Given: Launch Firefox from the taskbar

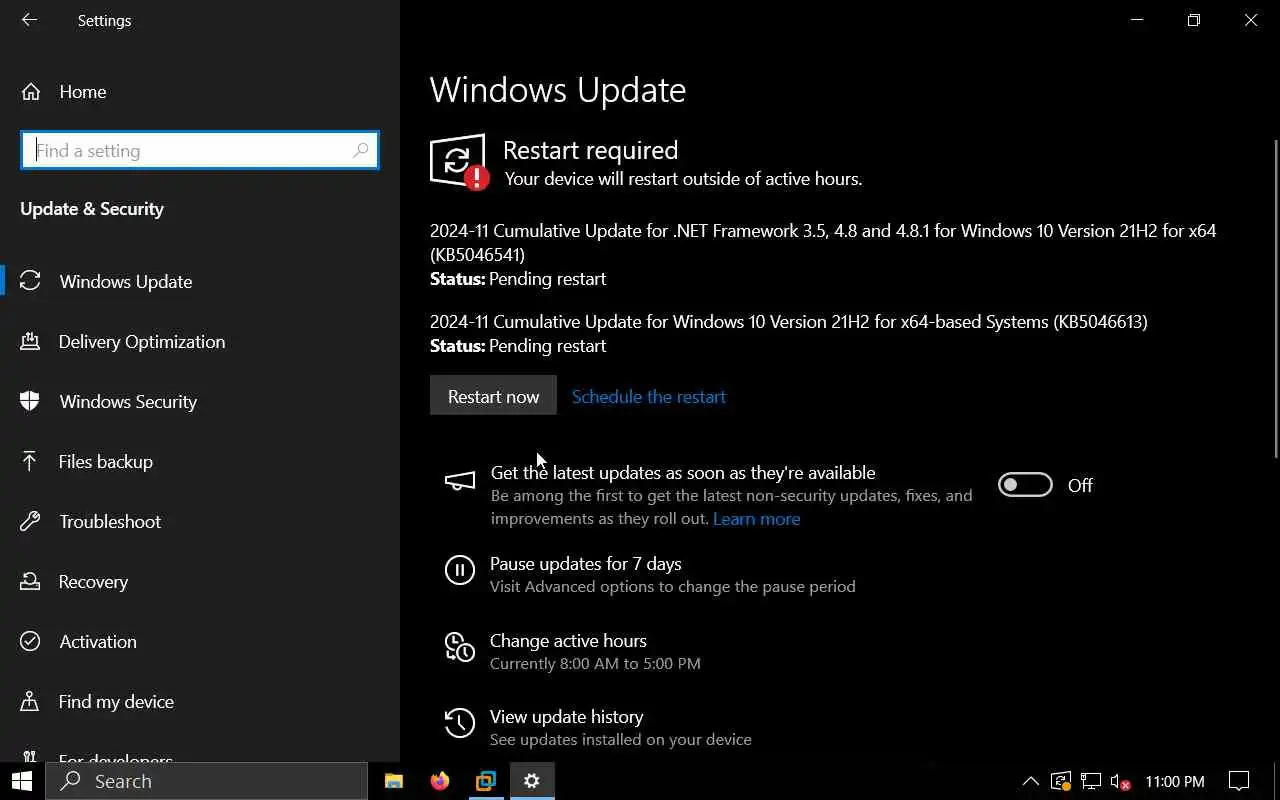Looking at the screenshot, I should pos(440,781).
